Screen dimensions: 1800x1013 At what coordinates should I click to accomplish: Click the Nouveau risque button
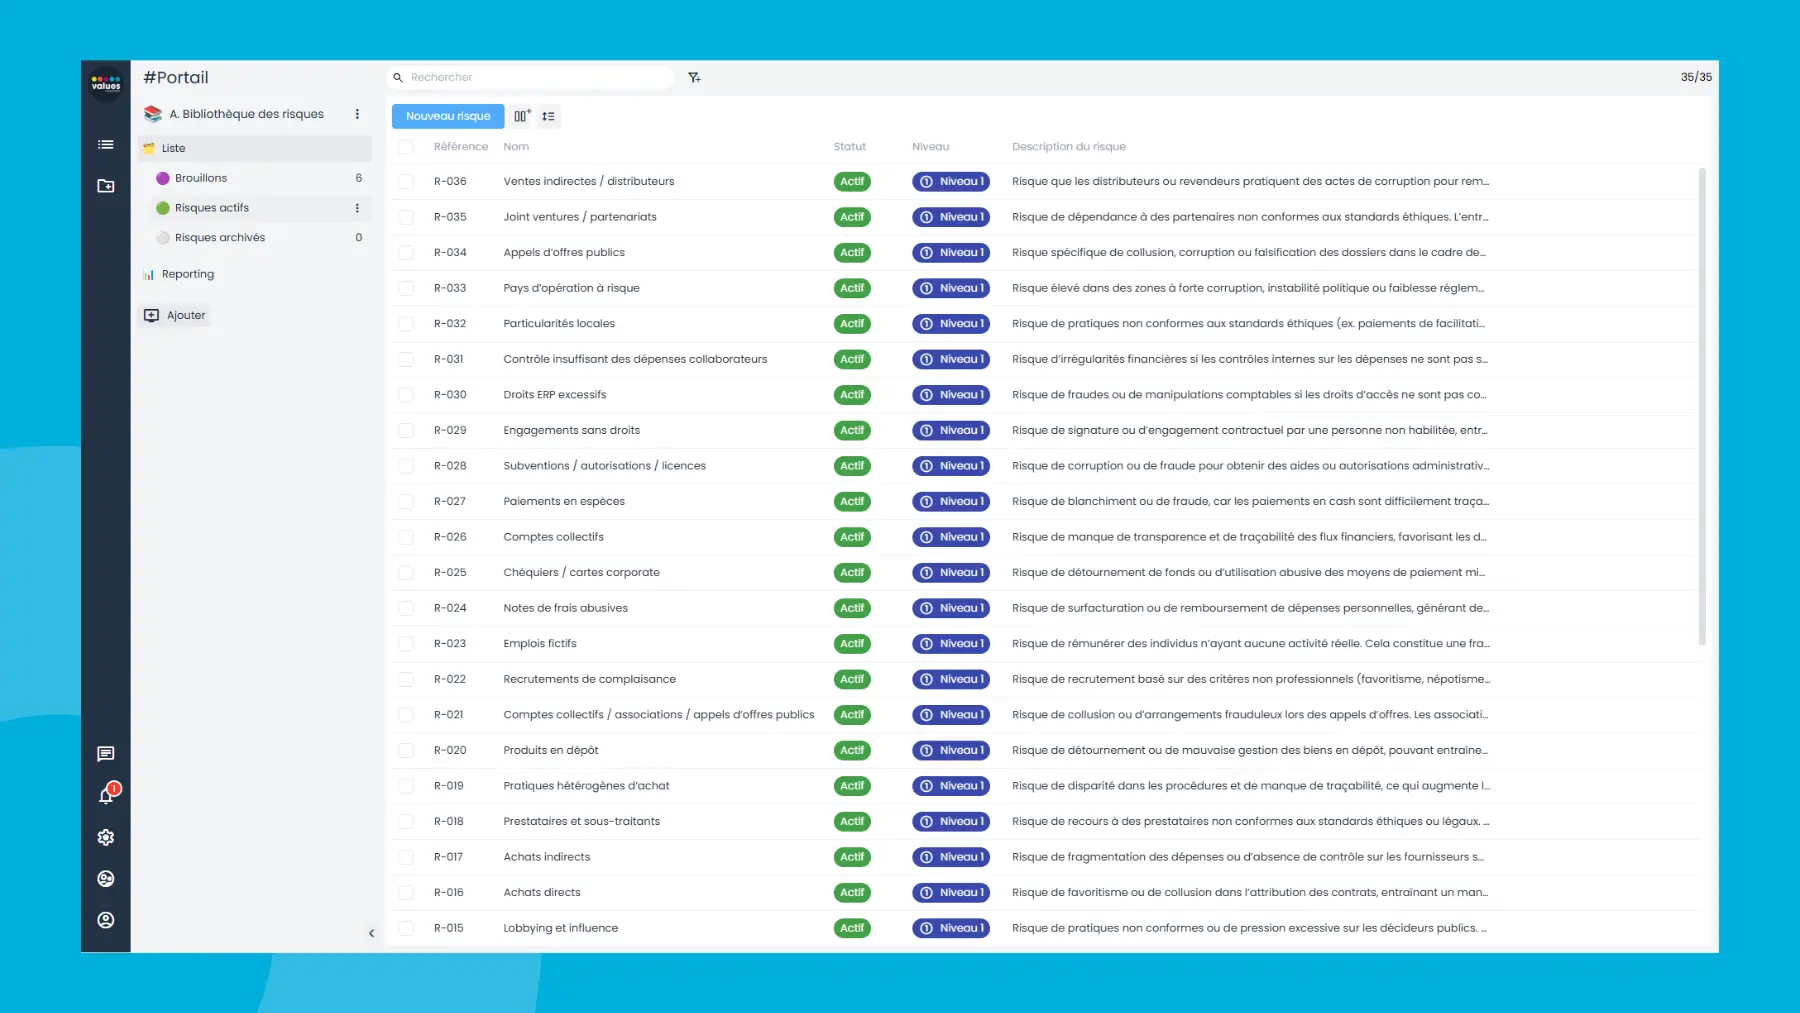(448, 116)
